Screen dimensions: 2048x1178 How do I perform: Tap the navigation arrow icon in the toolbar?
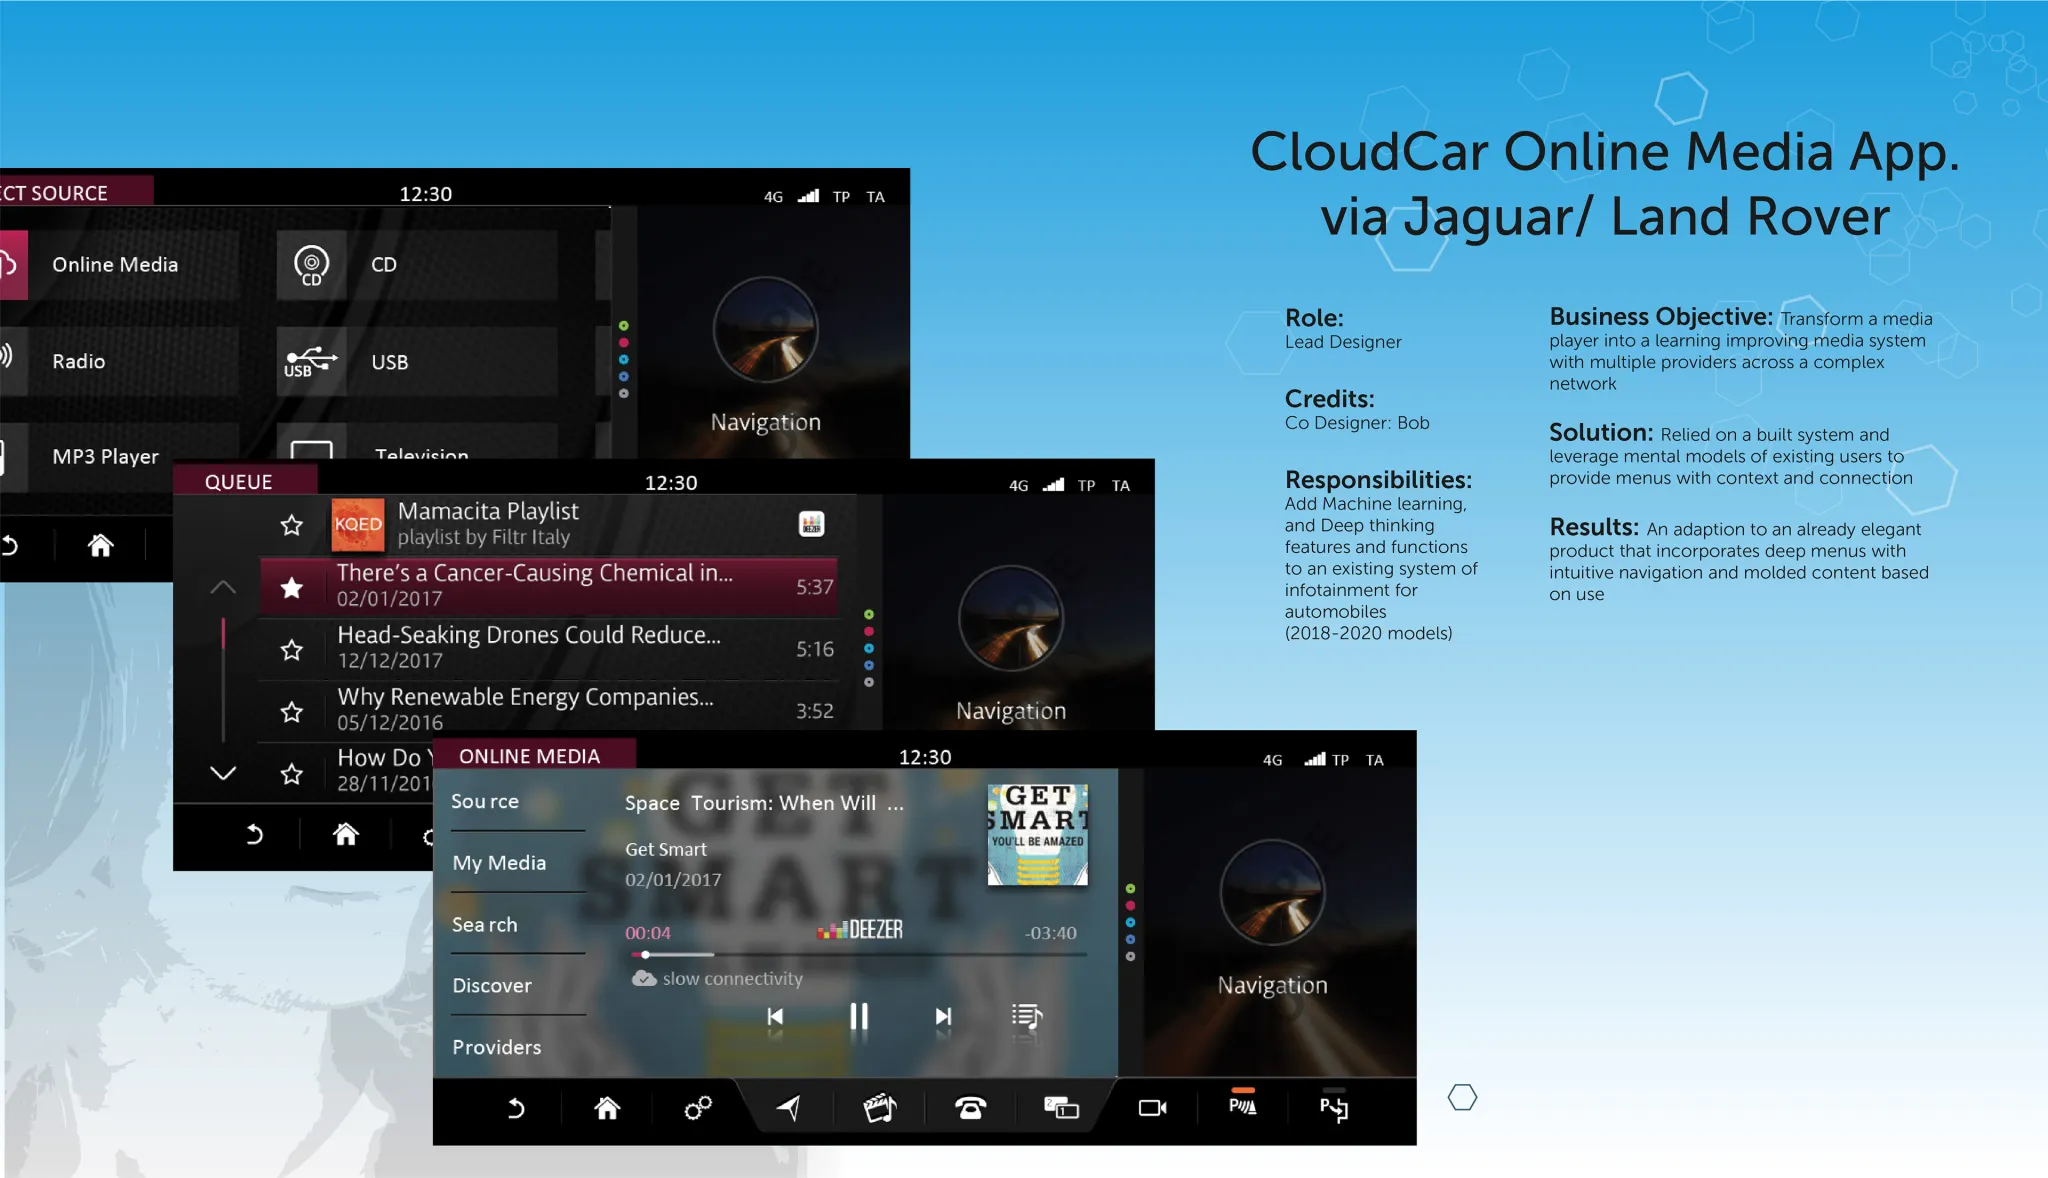[x=789, y=1108]
